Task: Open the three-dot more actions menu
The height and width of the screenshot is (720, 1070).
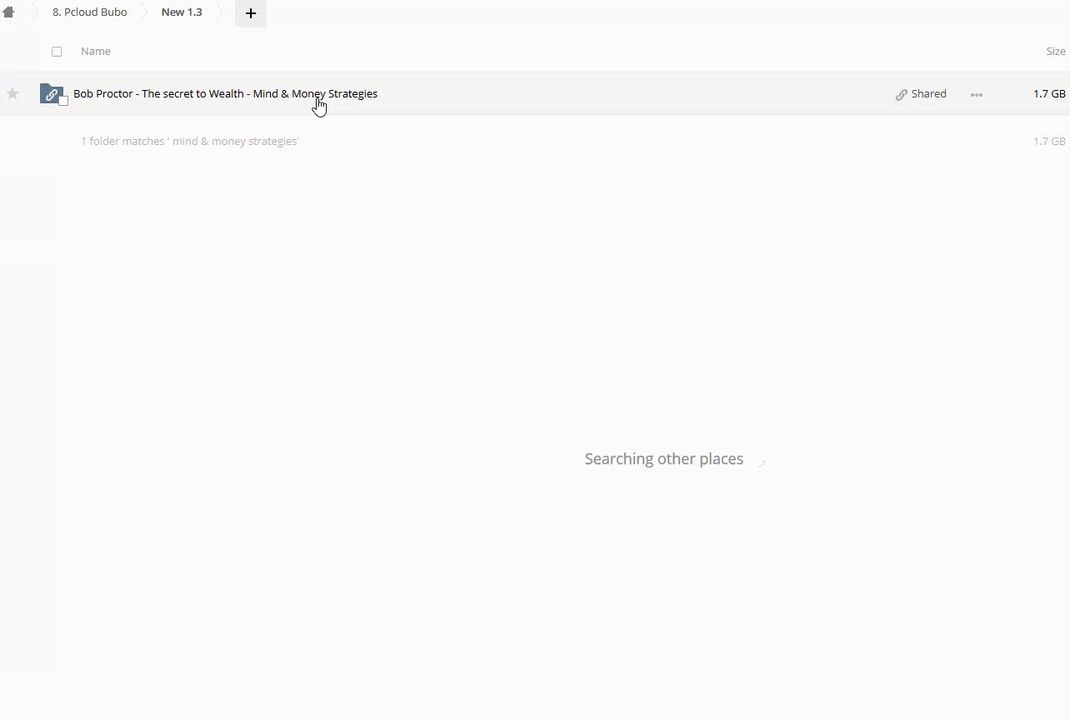Action: [976, 95]
